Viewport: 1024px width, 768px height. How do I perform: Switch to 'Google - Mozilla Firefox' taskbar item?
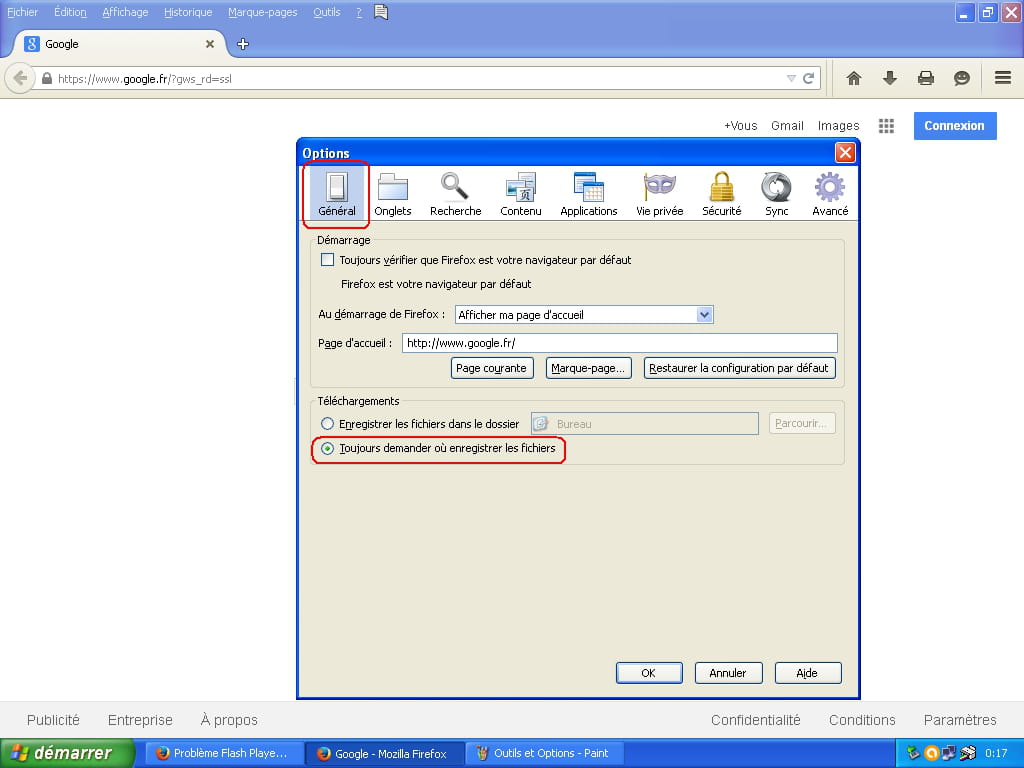385,753
